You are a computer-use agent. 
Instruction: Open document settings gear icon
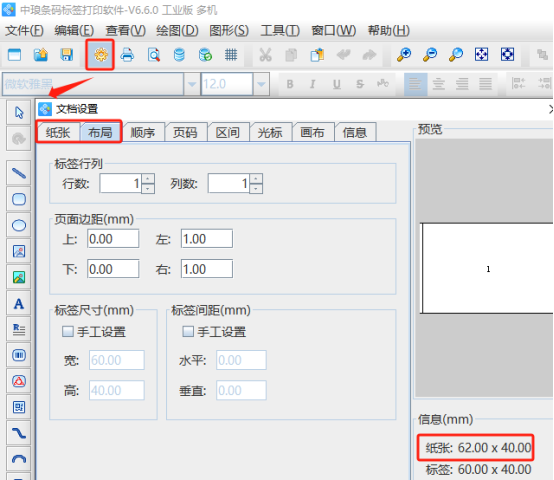tap(100, 55)
